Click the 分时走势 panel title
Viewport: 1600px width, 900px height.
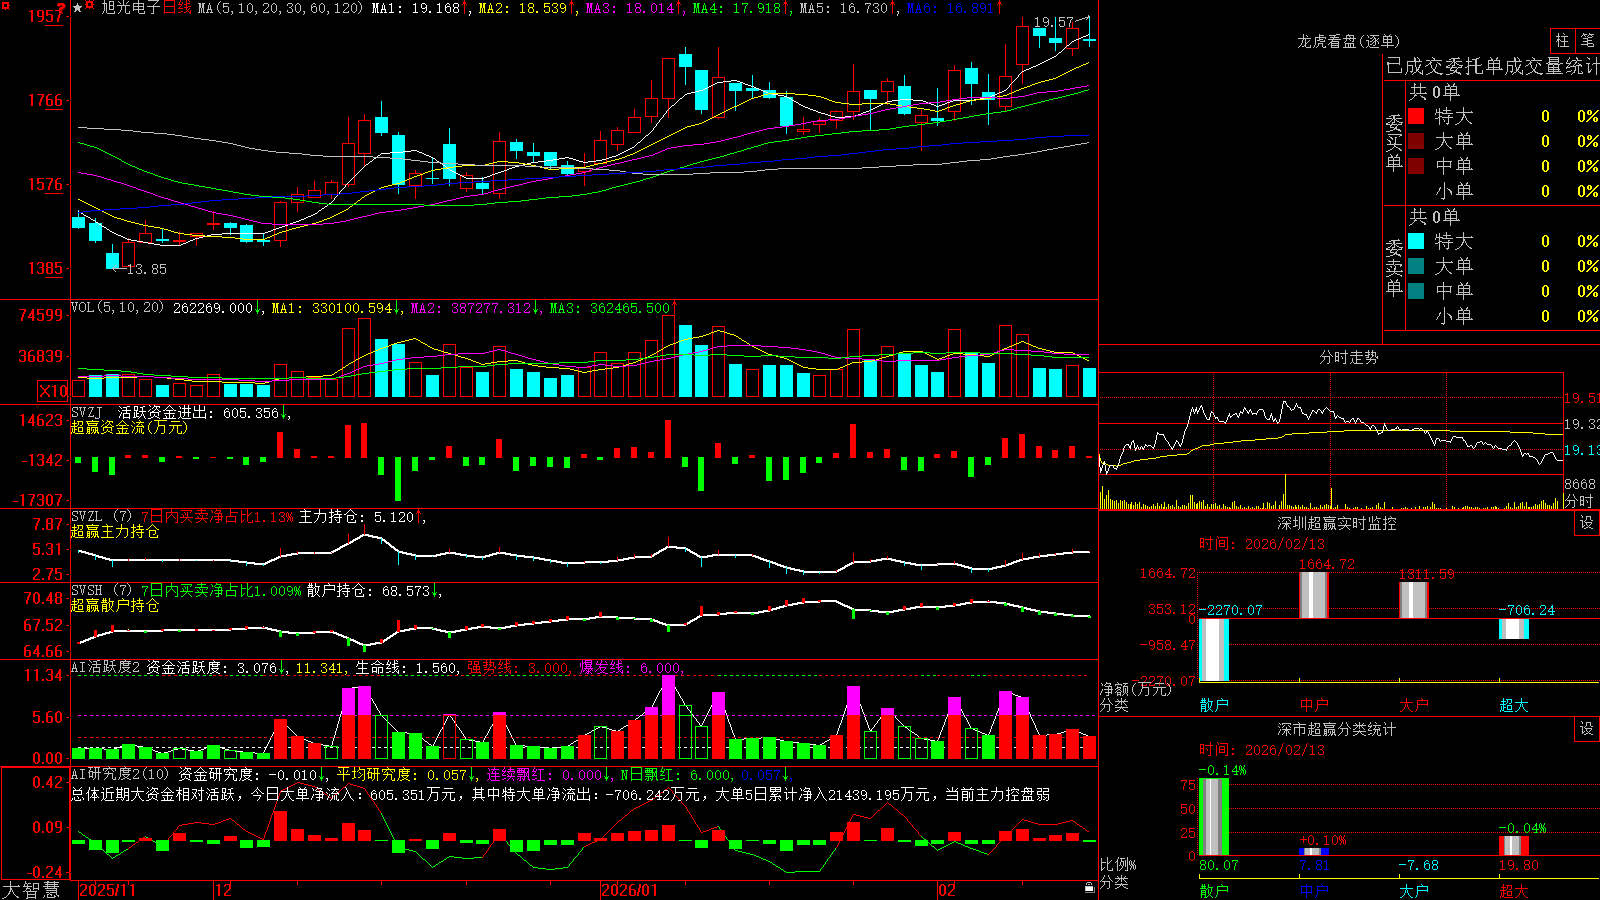click(1348, 357)
